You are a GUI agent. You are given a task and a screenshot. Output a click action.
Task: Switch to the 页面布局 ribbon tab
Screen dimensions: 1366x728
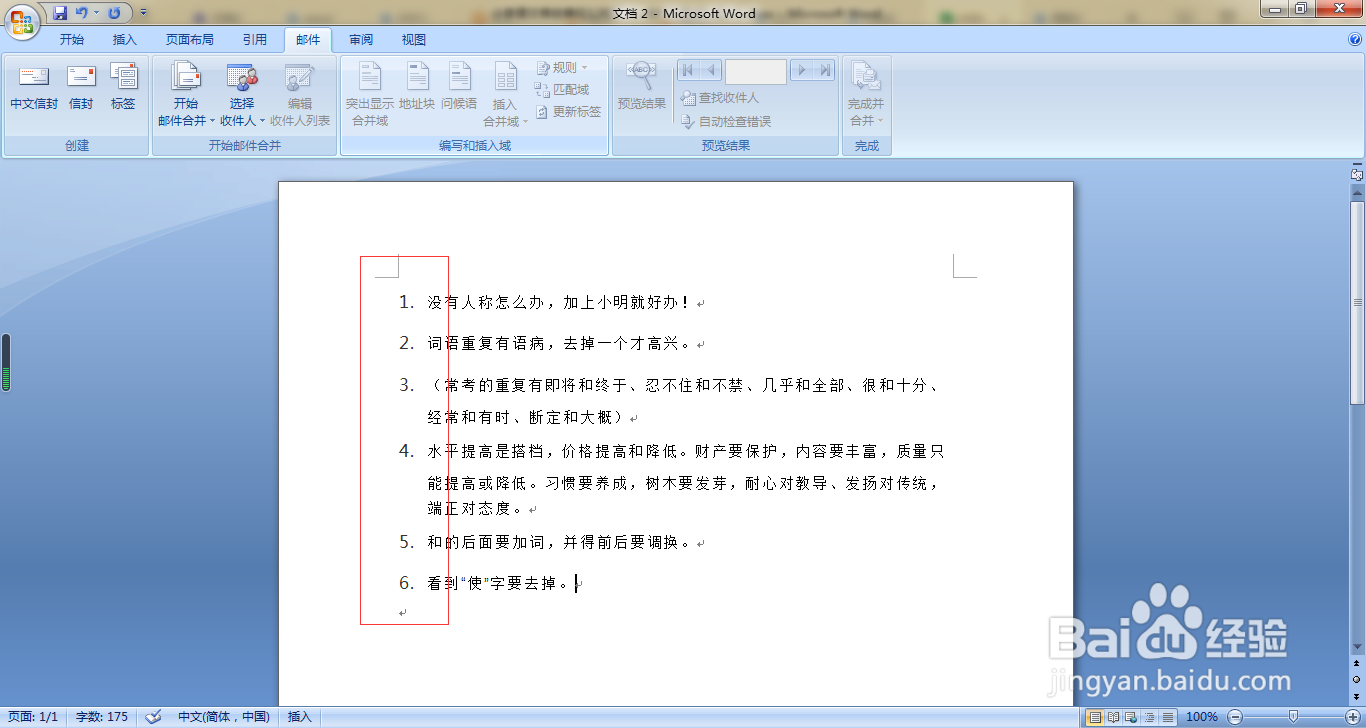190,40
